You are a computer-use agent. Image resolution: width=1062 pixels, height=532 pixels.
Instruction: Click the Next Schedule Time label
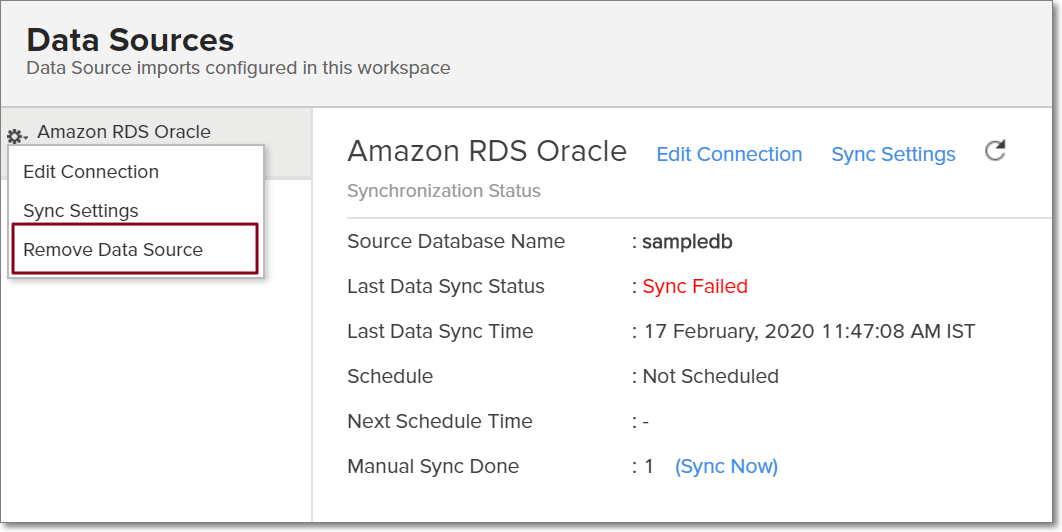(439, 422)
